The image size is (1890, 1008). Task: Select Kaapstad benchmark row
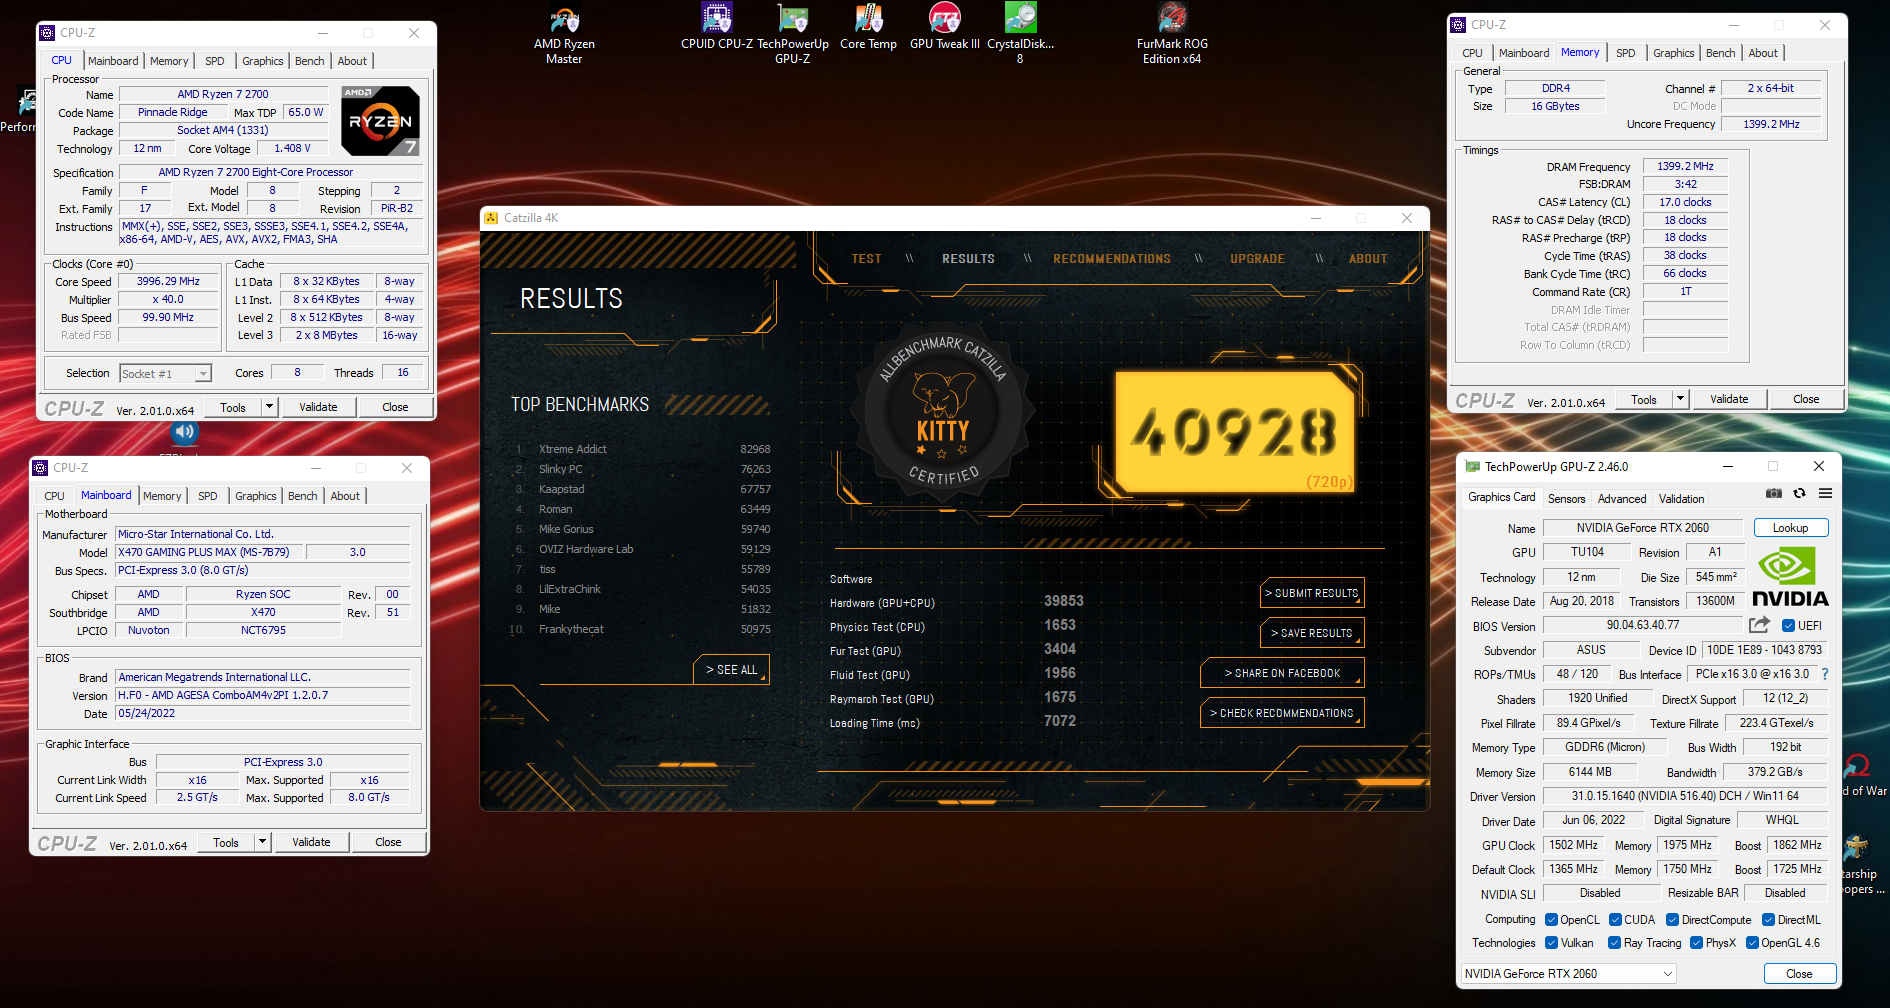pos(641,489)
